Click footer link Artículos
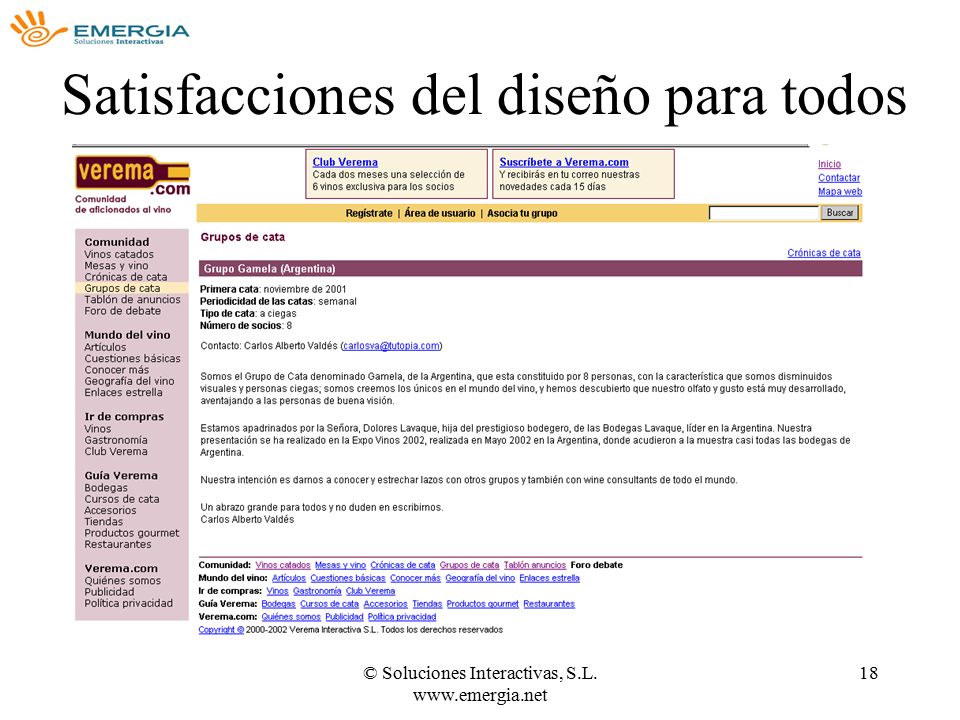Viewport: 960px width, 720px height. coord(289,578)
